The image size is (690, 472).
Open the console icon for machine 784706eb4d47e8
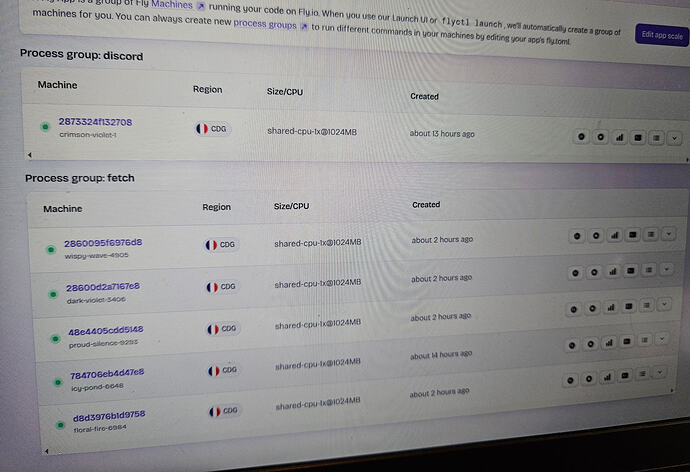pyautogui.click(x=627, y=341)
